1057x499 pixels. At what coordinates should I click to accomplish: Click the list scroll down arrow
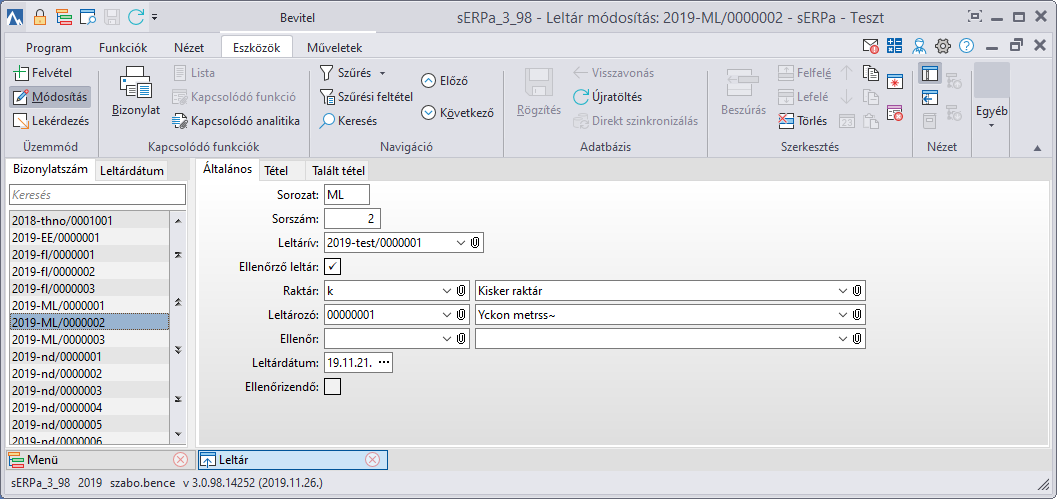178,434
